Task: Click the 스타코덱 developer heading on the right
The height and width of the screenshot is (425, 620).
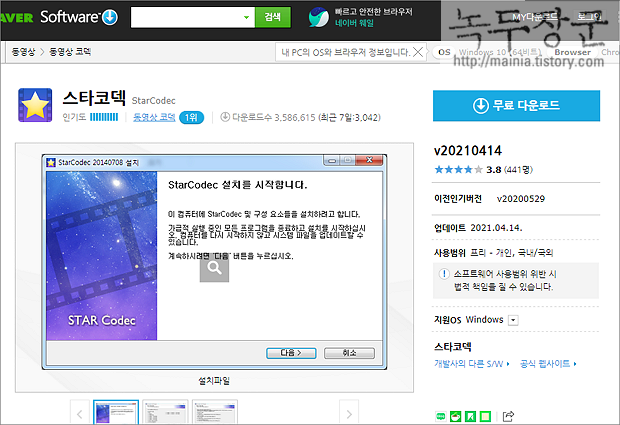Action: [x=453, y=347]
